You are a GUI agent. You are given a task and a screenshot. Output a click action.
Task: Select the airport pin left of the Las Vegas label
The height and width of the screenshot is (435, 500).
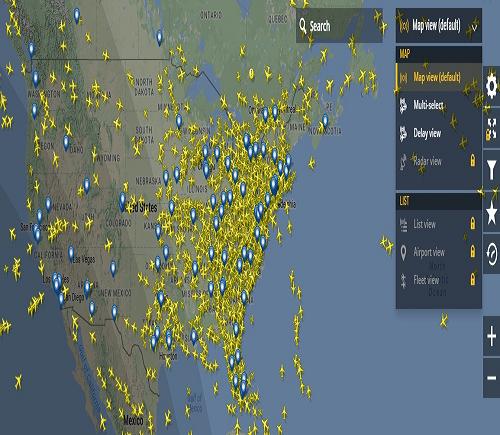71,253
